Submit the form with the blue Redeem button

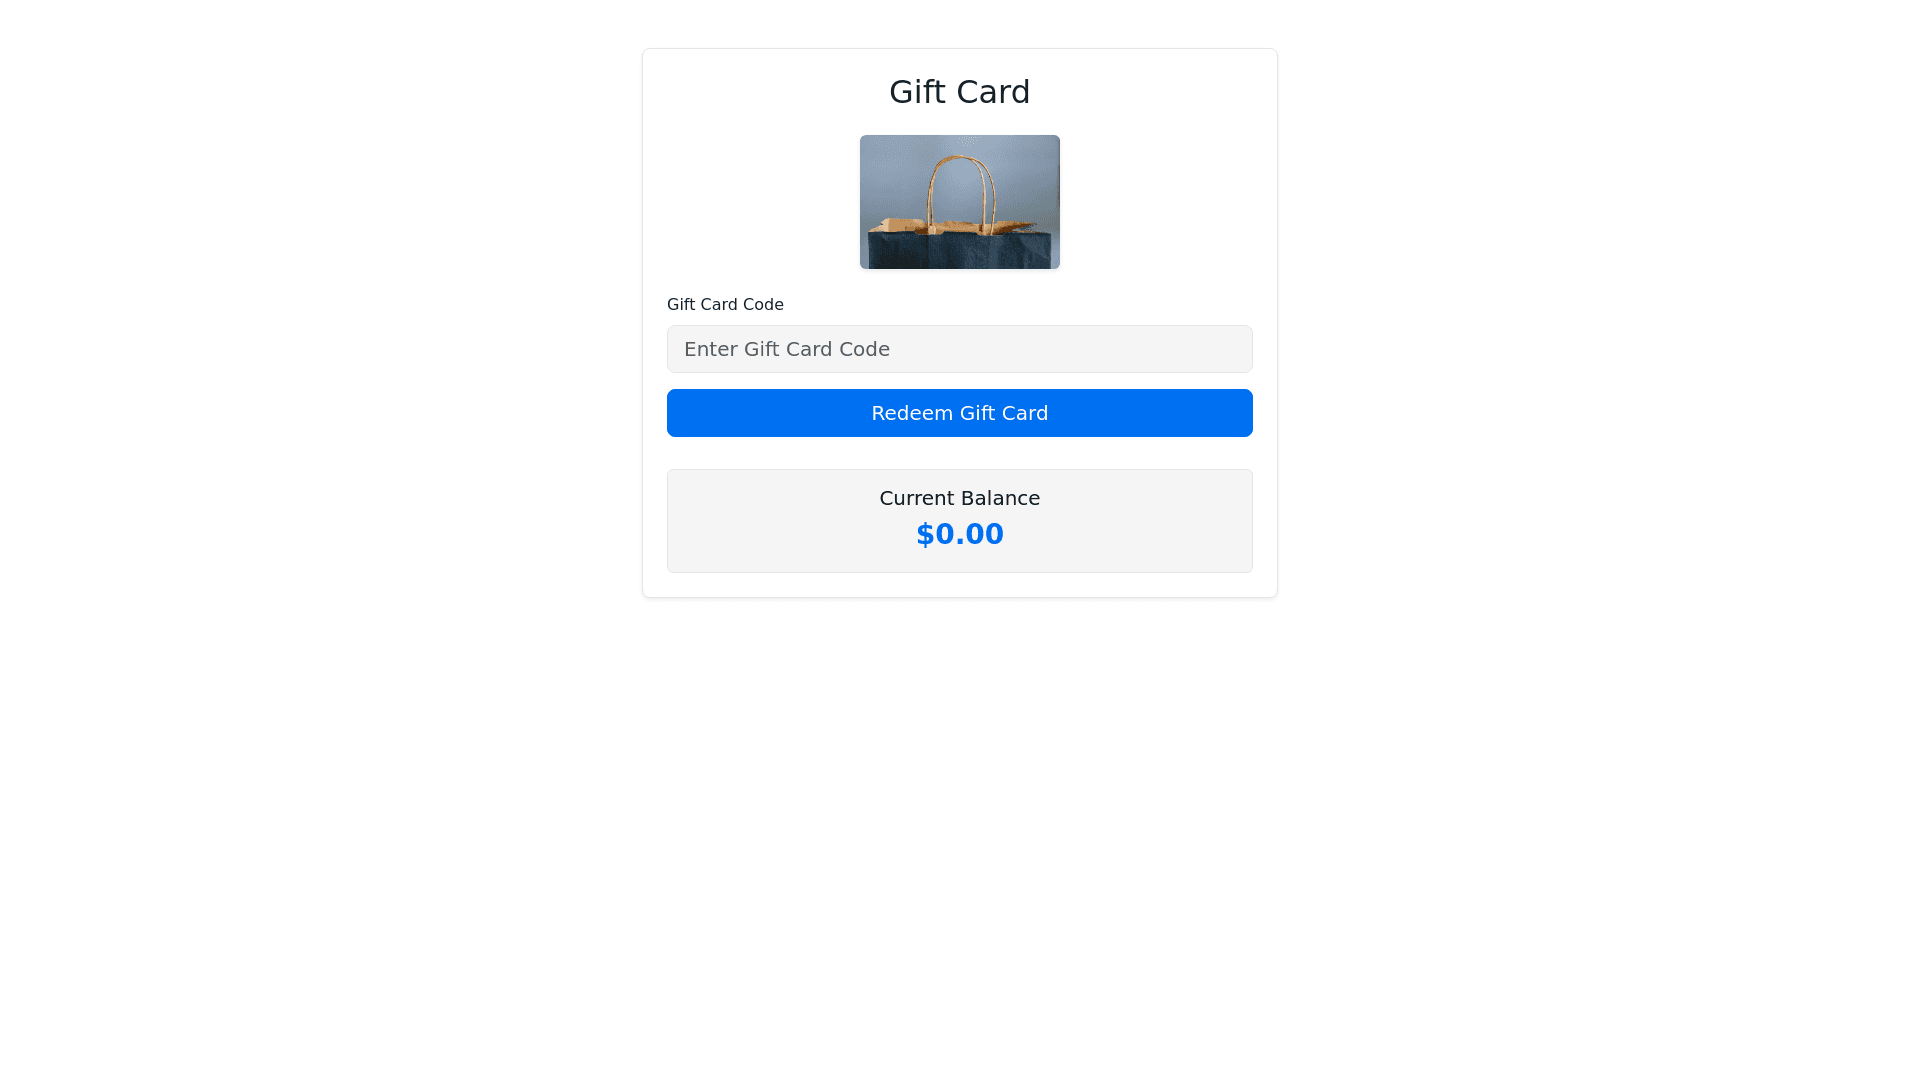coord(960,413)
